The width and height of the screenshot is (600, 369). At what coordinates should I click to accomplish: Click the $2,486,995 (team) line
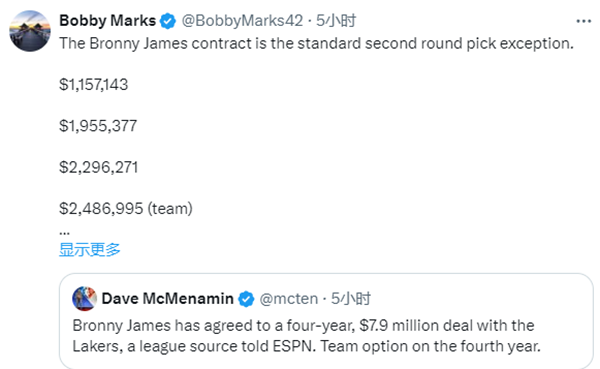coord(126,209)
